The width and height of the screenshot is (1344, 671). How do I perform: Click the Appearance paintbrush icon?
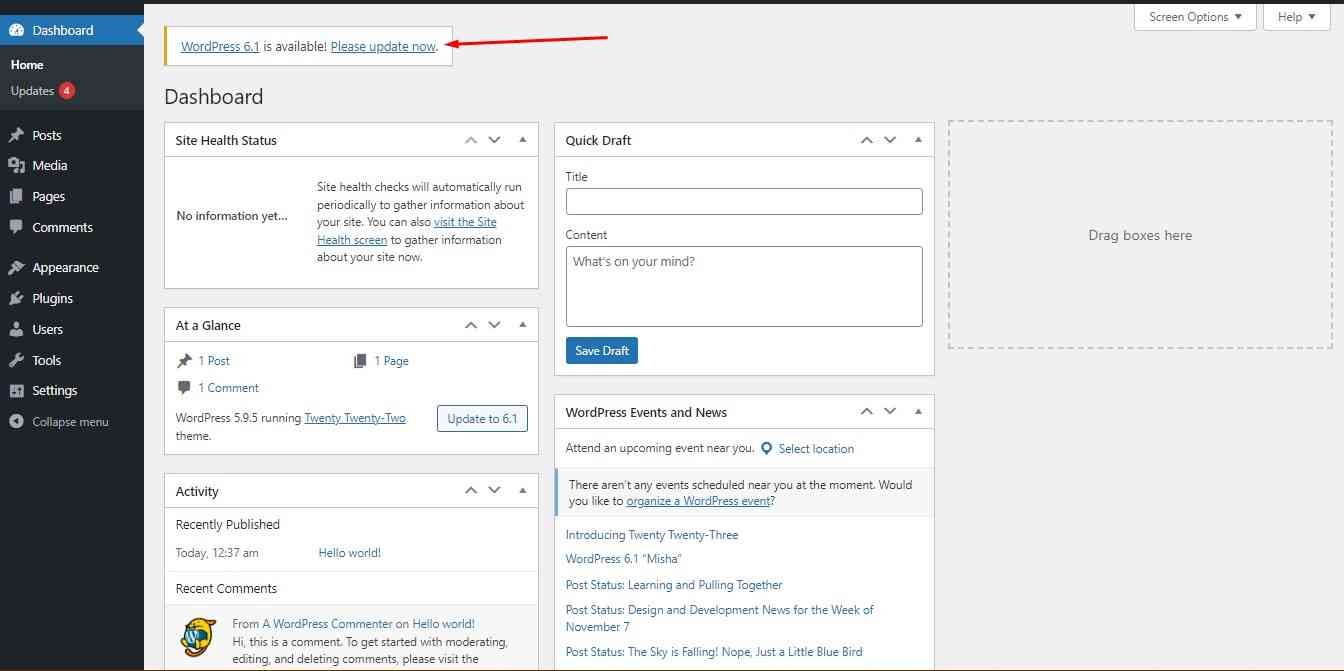[x=16, y=267]
